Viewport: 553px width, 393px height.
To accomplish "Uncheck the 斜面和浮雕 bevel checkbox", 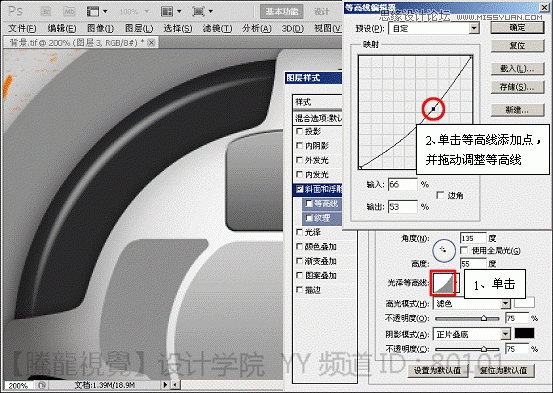I will [299, 189].
